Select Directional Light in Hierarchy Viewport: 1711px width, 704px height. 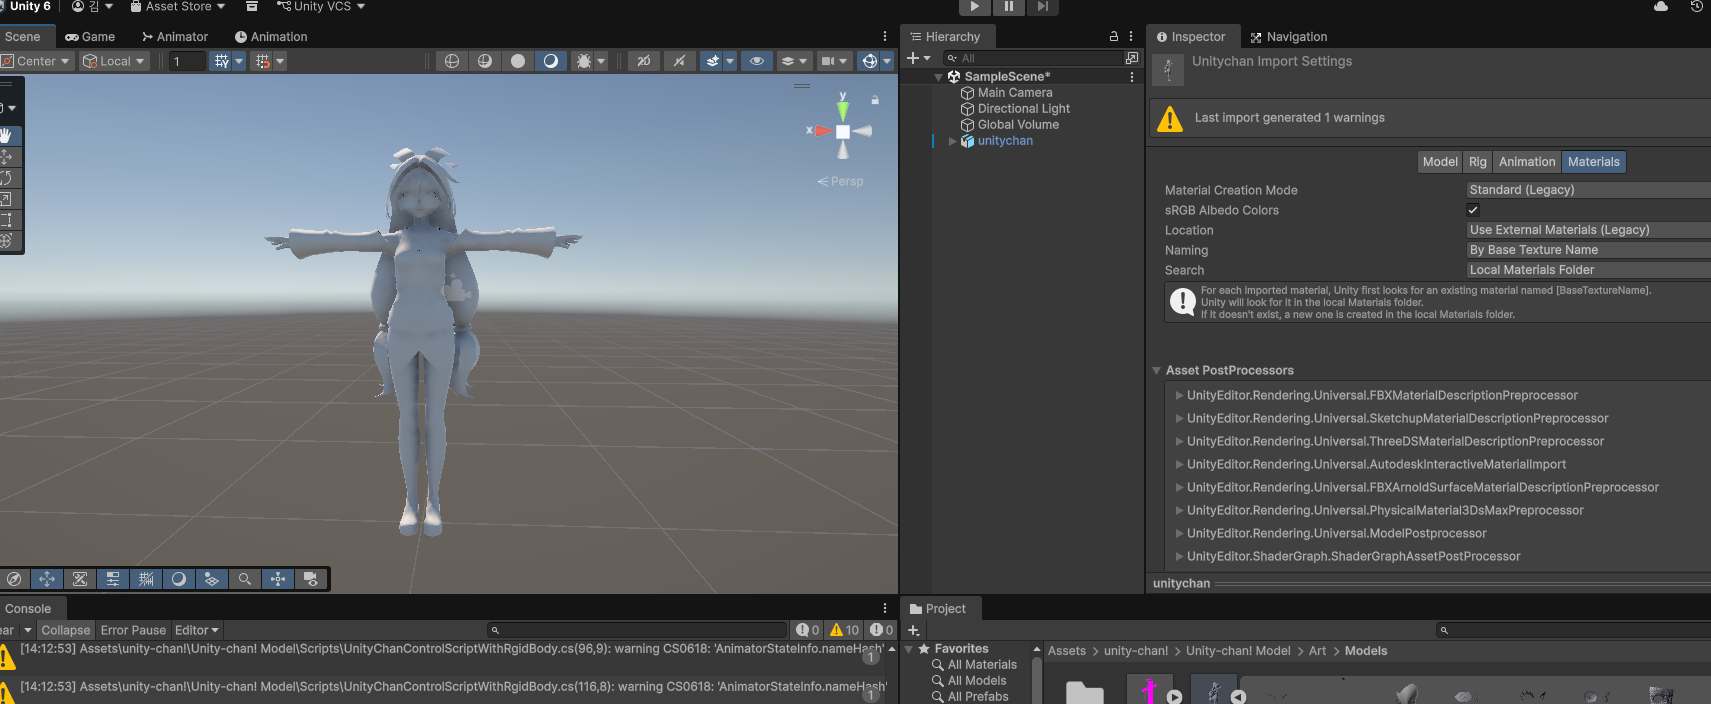click(x=1023, y=109)
